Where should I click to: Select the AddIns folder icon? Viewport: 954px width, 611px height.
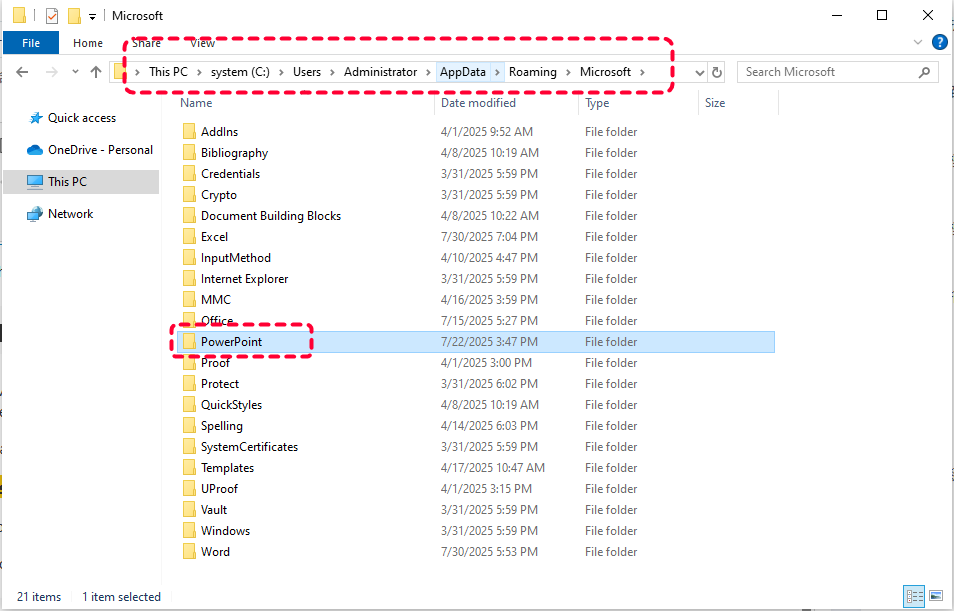pos(189,131)
